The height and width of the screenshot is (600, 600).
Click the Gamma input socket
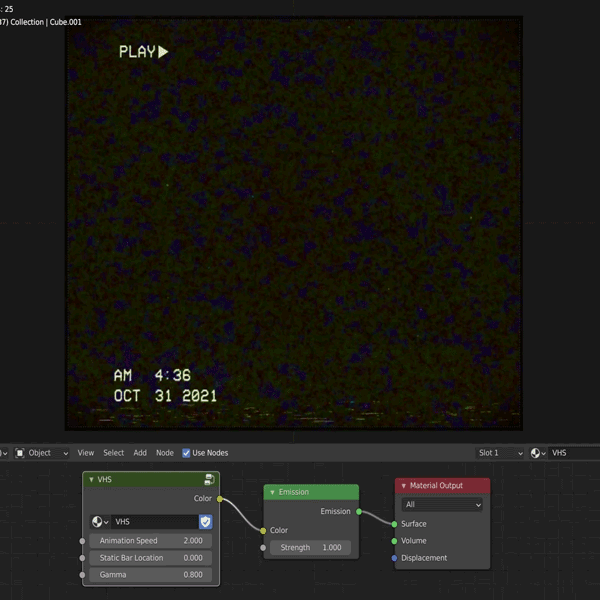click(x=82, y=575)
